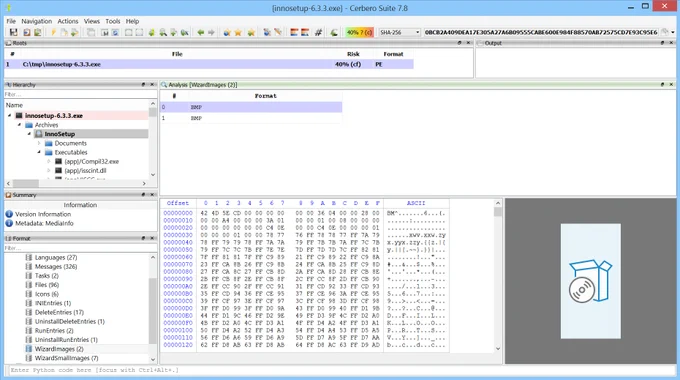Float the Roots panel using its detach icon
Viewport: 680px width, 380px height.
click(x=459, y=43)
